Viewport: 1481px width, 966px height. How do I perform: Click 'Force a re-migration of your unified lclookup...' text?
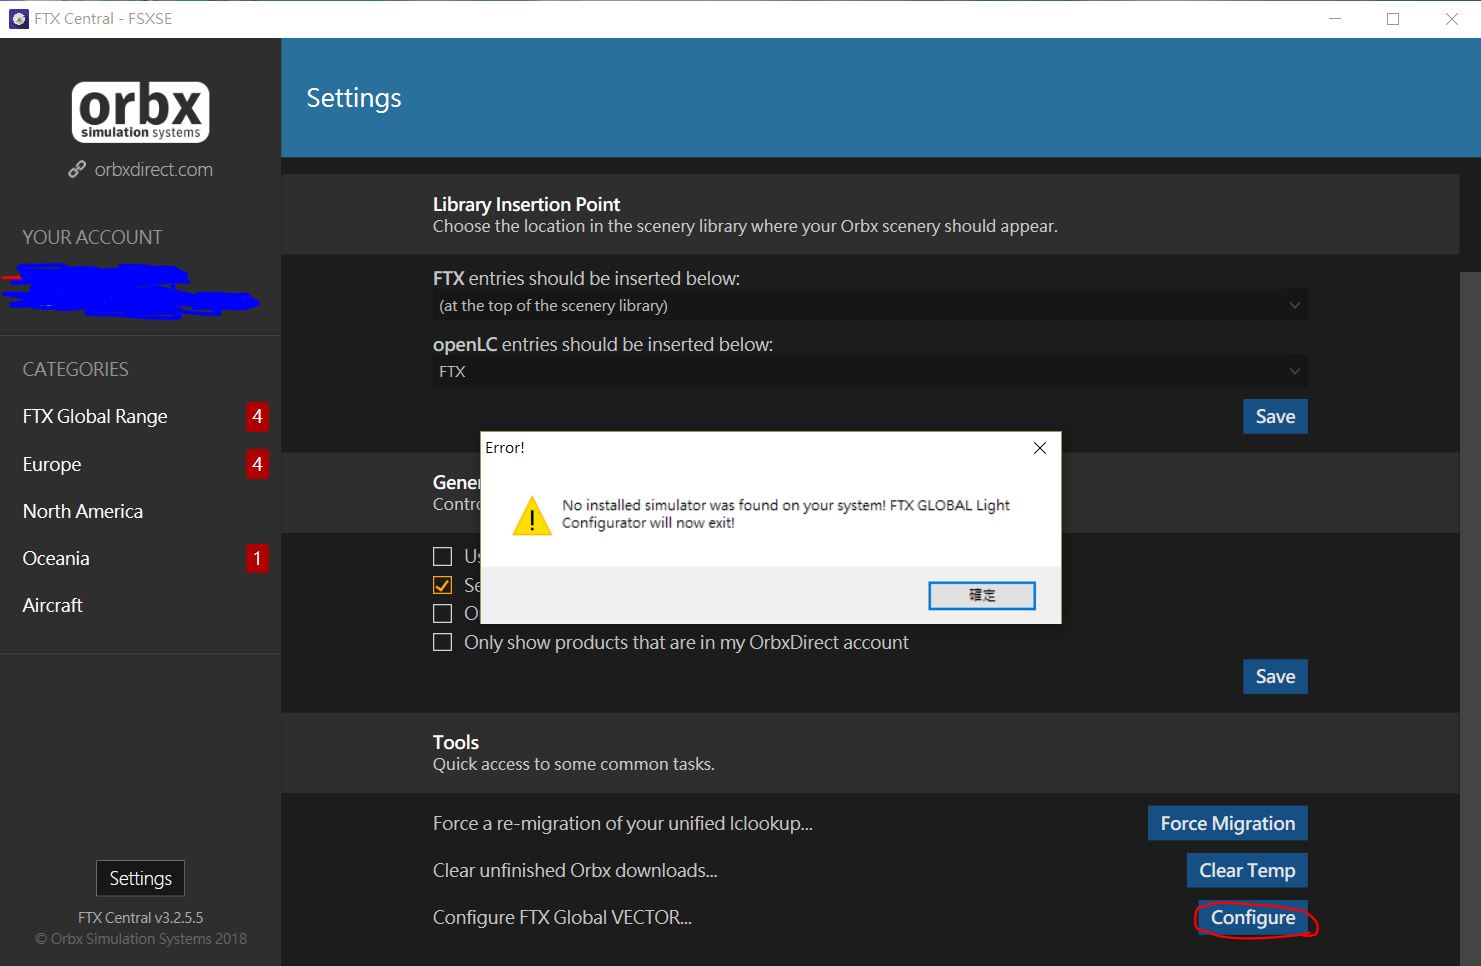623,823
